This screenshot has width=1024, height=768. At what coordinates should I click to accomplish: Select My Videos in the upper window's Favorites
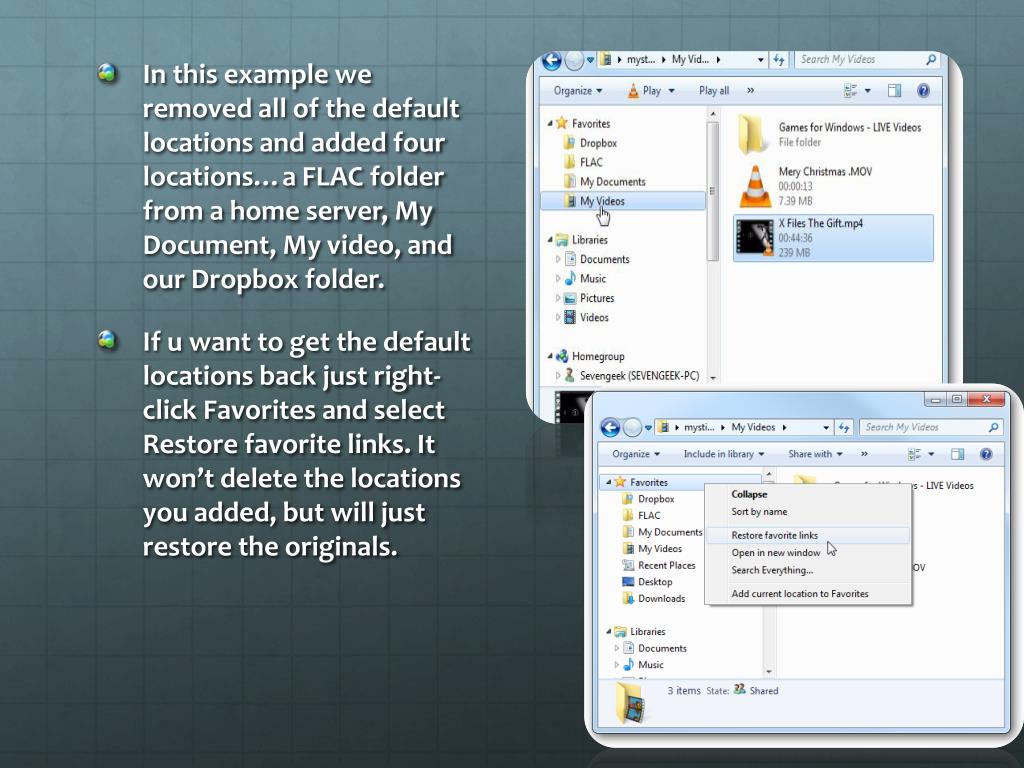[x=623, y=201]
